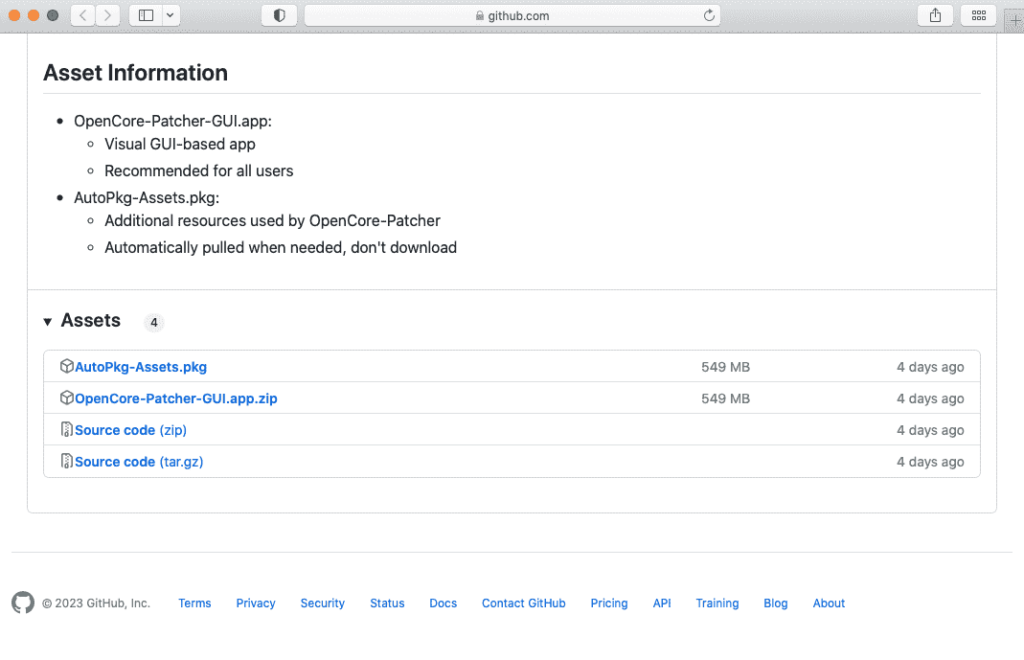Click the package icon beside AutoPkg-Assets.pkg
This screenshot has height=660, width=1024.
coord(66,366)
